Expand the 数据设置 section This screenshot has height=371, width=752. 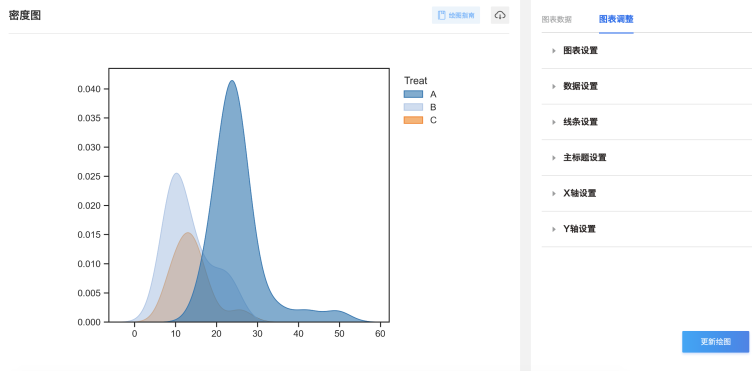[646, 86]
